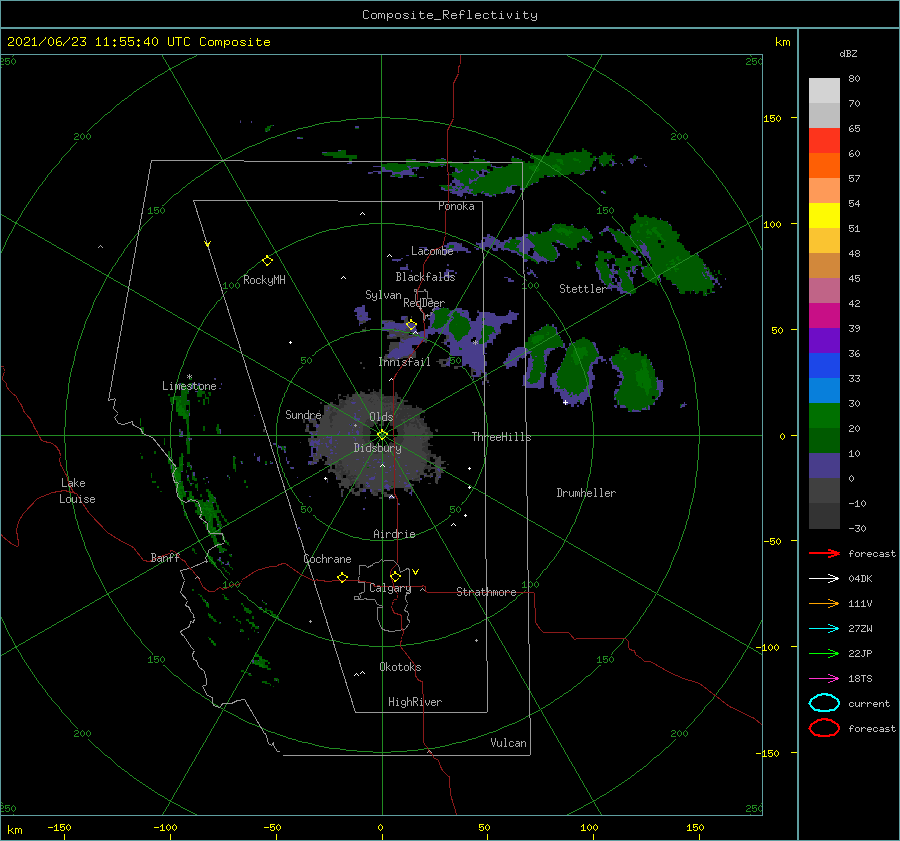The height and width of the screenshot is (841, 900).
Task: Click the Vulcan town label
Action: (509, 743)
